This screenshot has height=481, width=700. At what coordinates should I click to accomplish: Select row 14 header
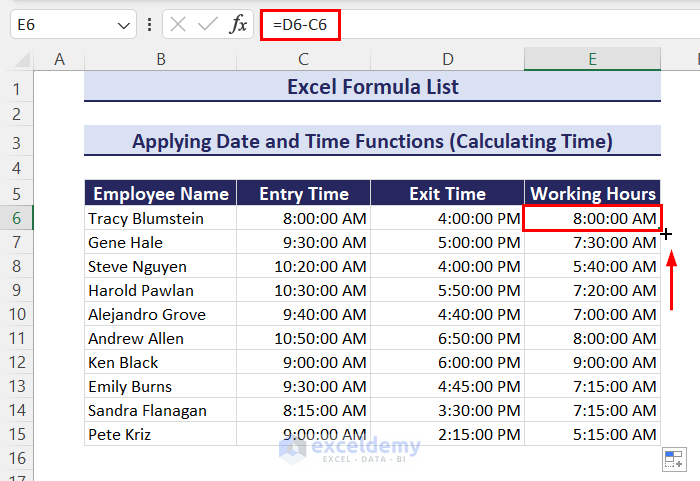click(x=17, y=410)
